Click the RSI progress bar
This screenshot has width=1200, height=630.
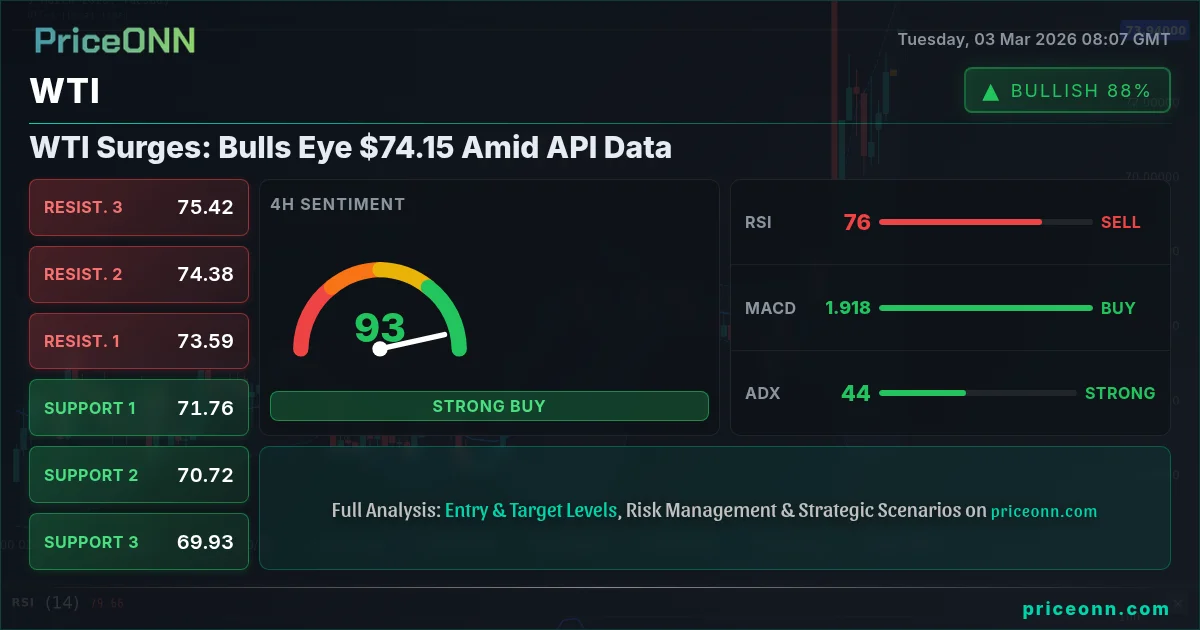(985, 222)
